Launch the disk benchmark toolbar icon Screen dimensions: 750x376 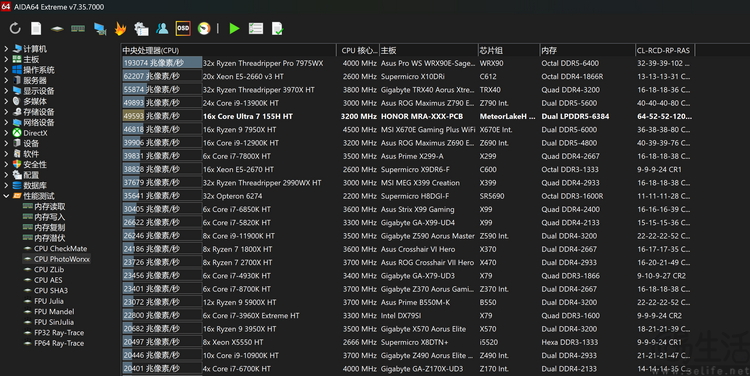[x=57, y=29]
